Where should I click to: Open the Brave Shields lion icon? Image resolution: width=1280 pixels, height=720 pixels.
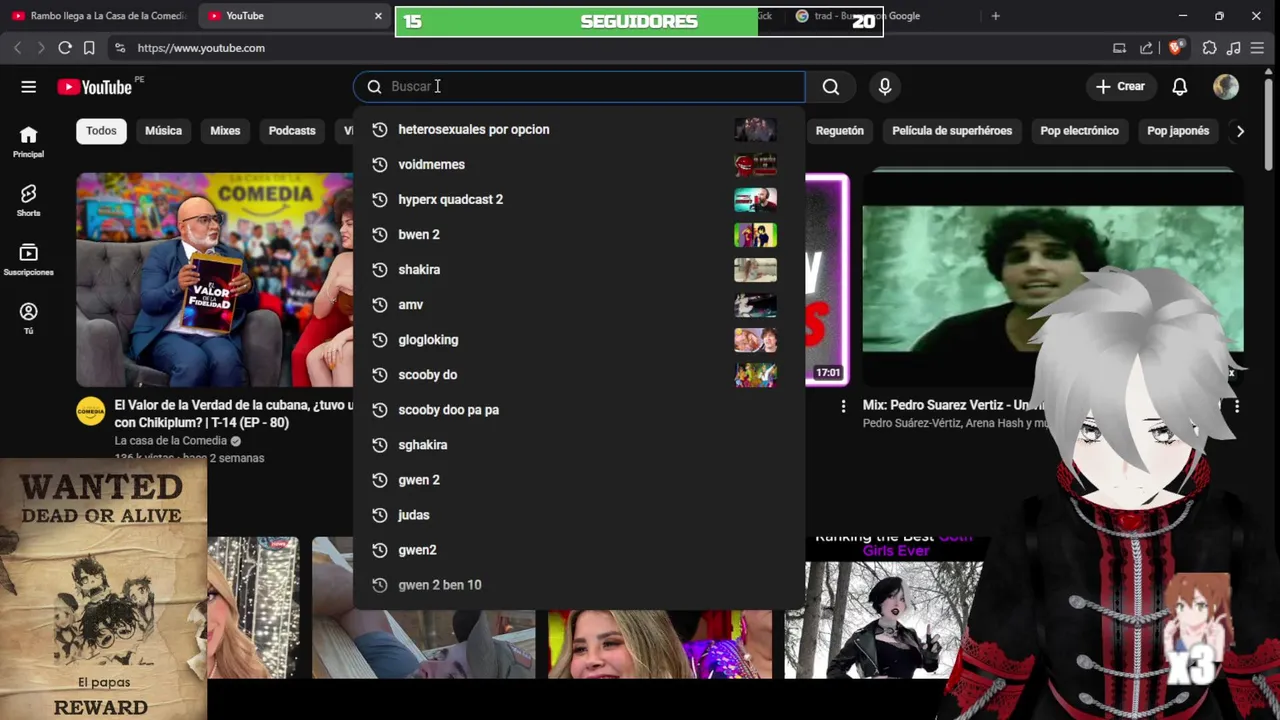tap(1176, 47)
